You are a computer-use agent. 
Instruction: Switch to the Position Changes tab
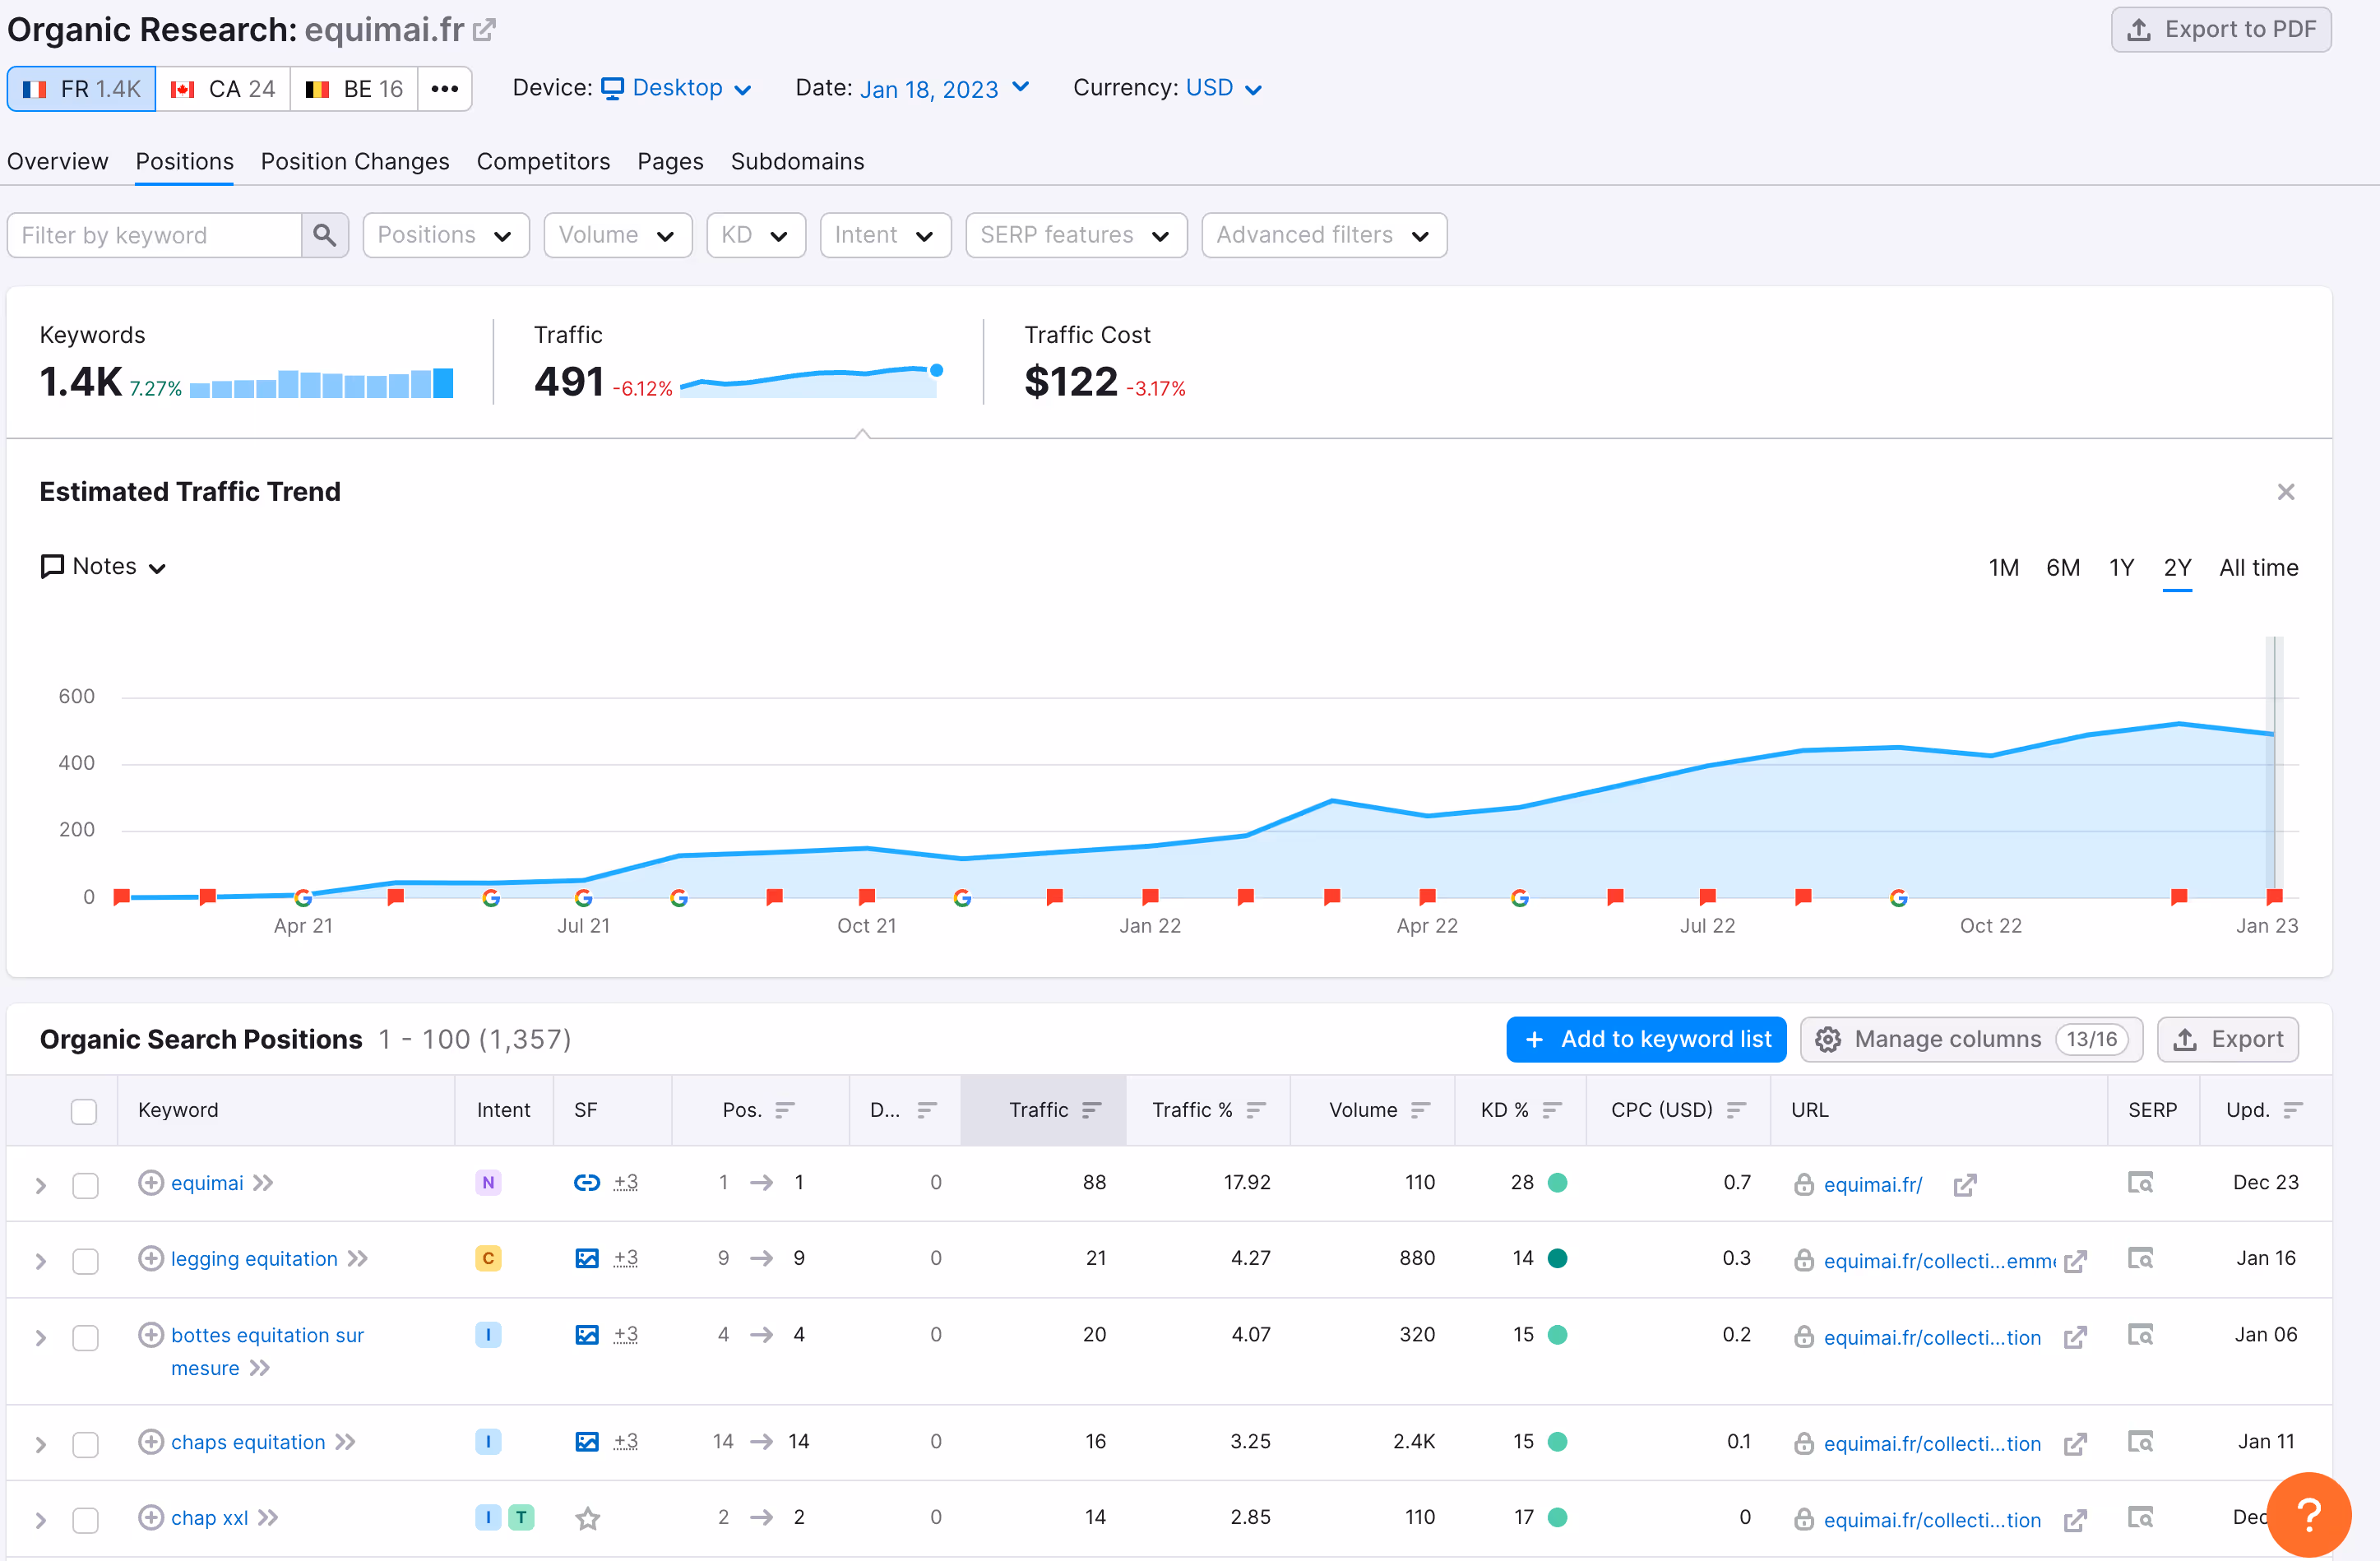point(354,161)
